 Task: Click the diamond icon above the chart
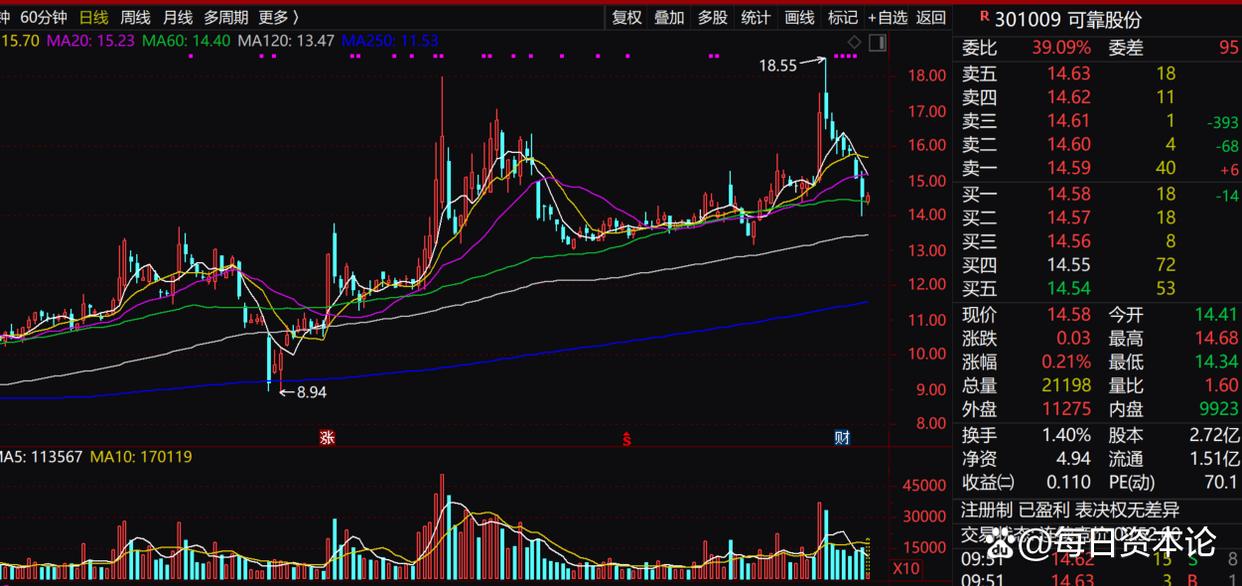(854, 42)
